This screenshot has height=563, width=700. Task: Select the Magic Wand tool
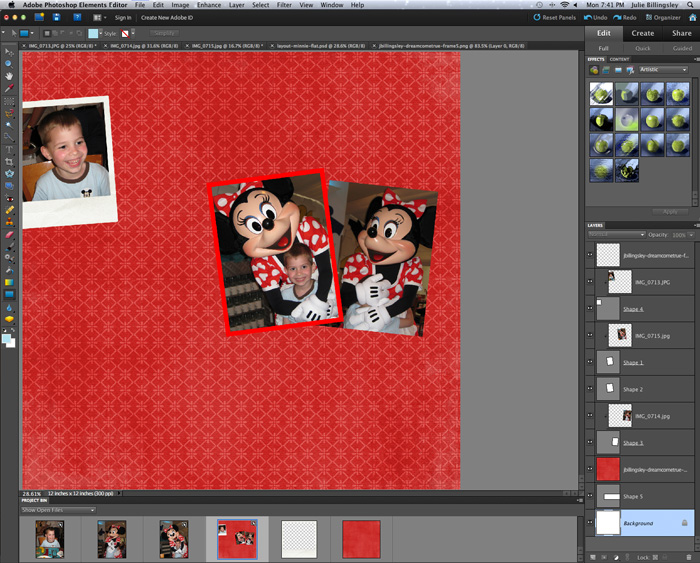tap(9, 125)
